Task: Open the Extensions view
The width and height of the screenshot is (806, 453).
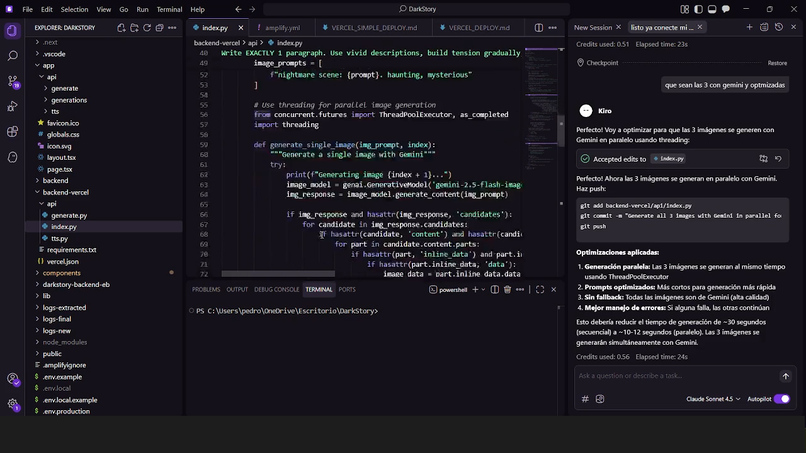Action: click(x=12, y=132)
